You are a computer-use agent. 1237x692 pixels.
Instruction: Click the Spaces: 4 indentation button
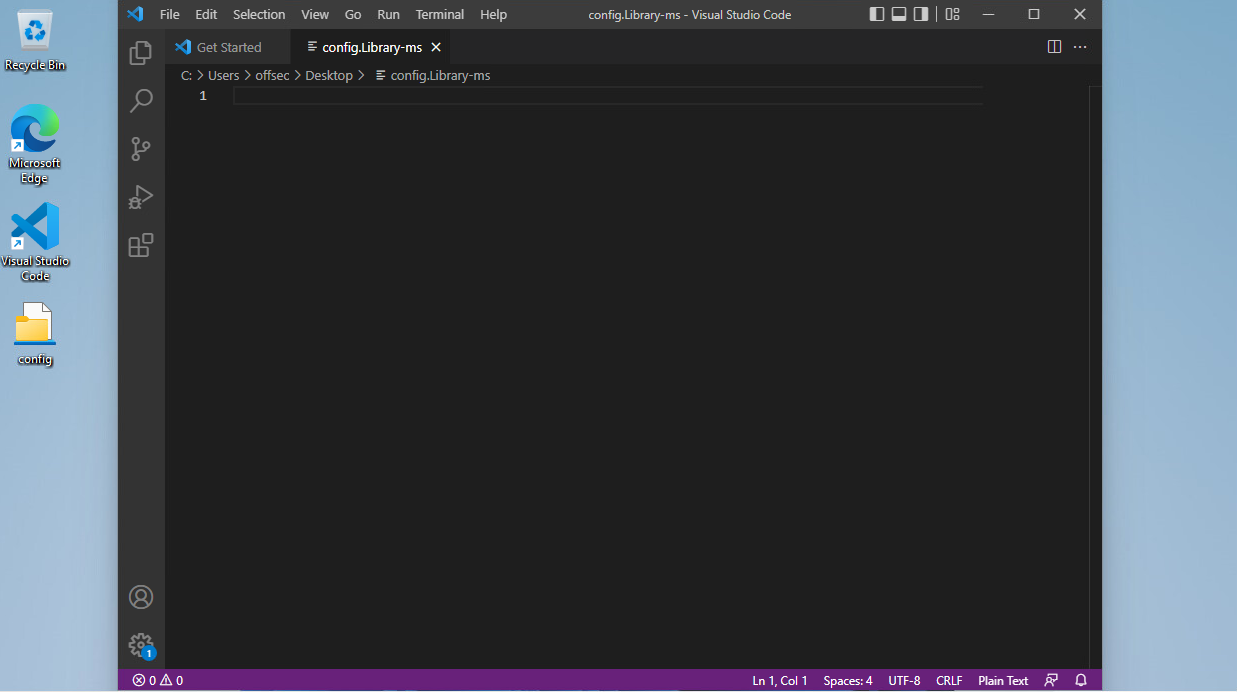[x=847, y=680]
